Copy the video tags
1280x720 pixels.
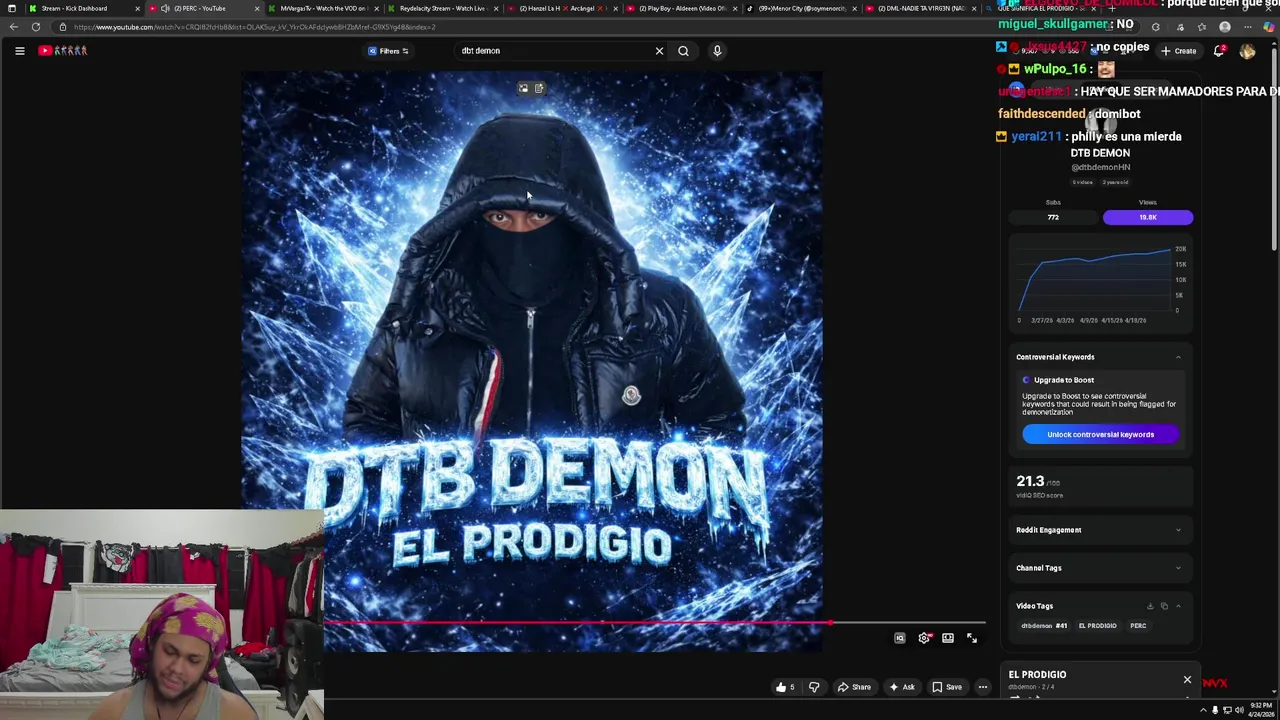tap(1164, 606)
